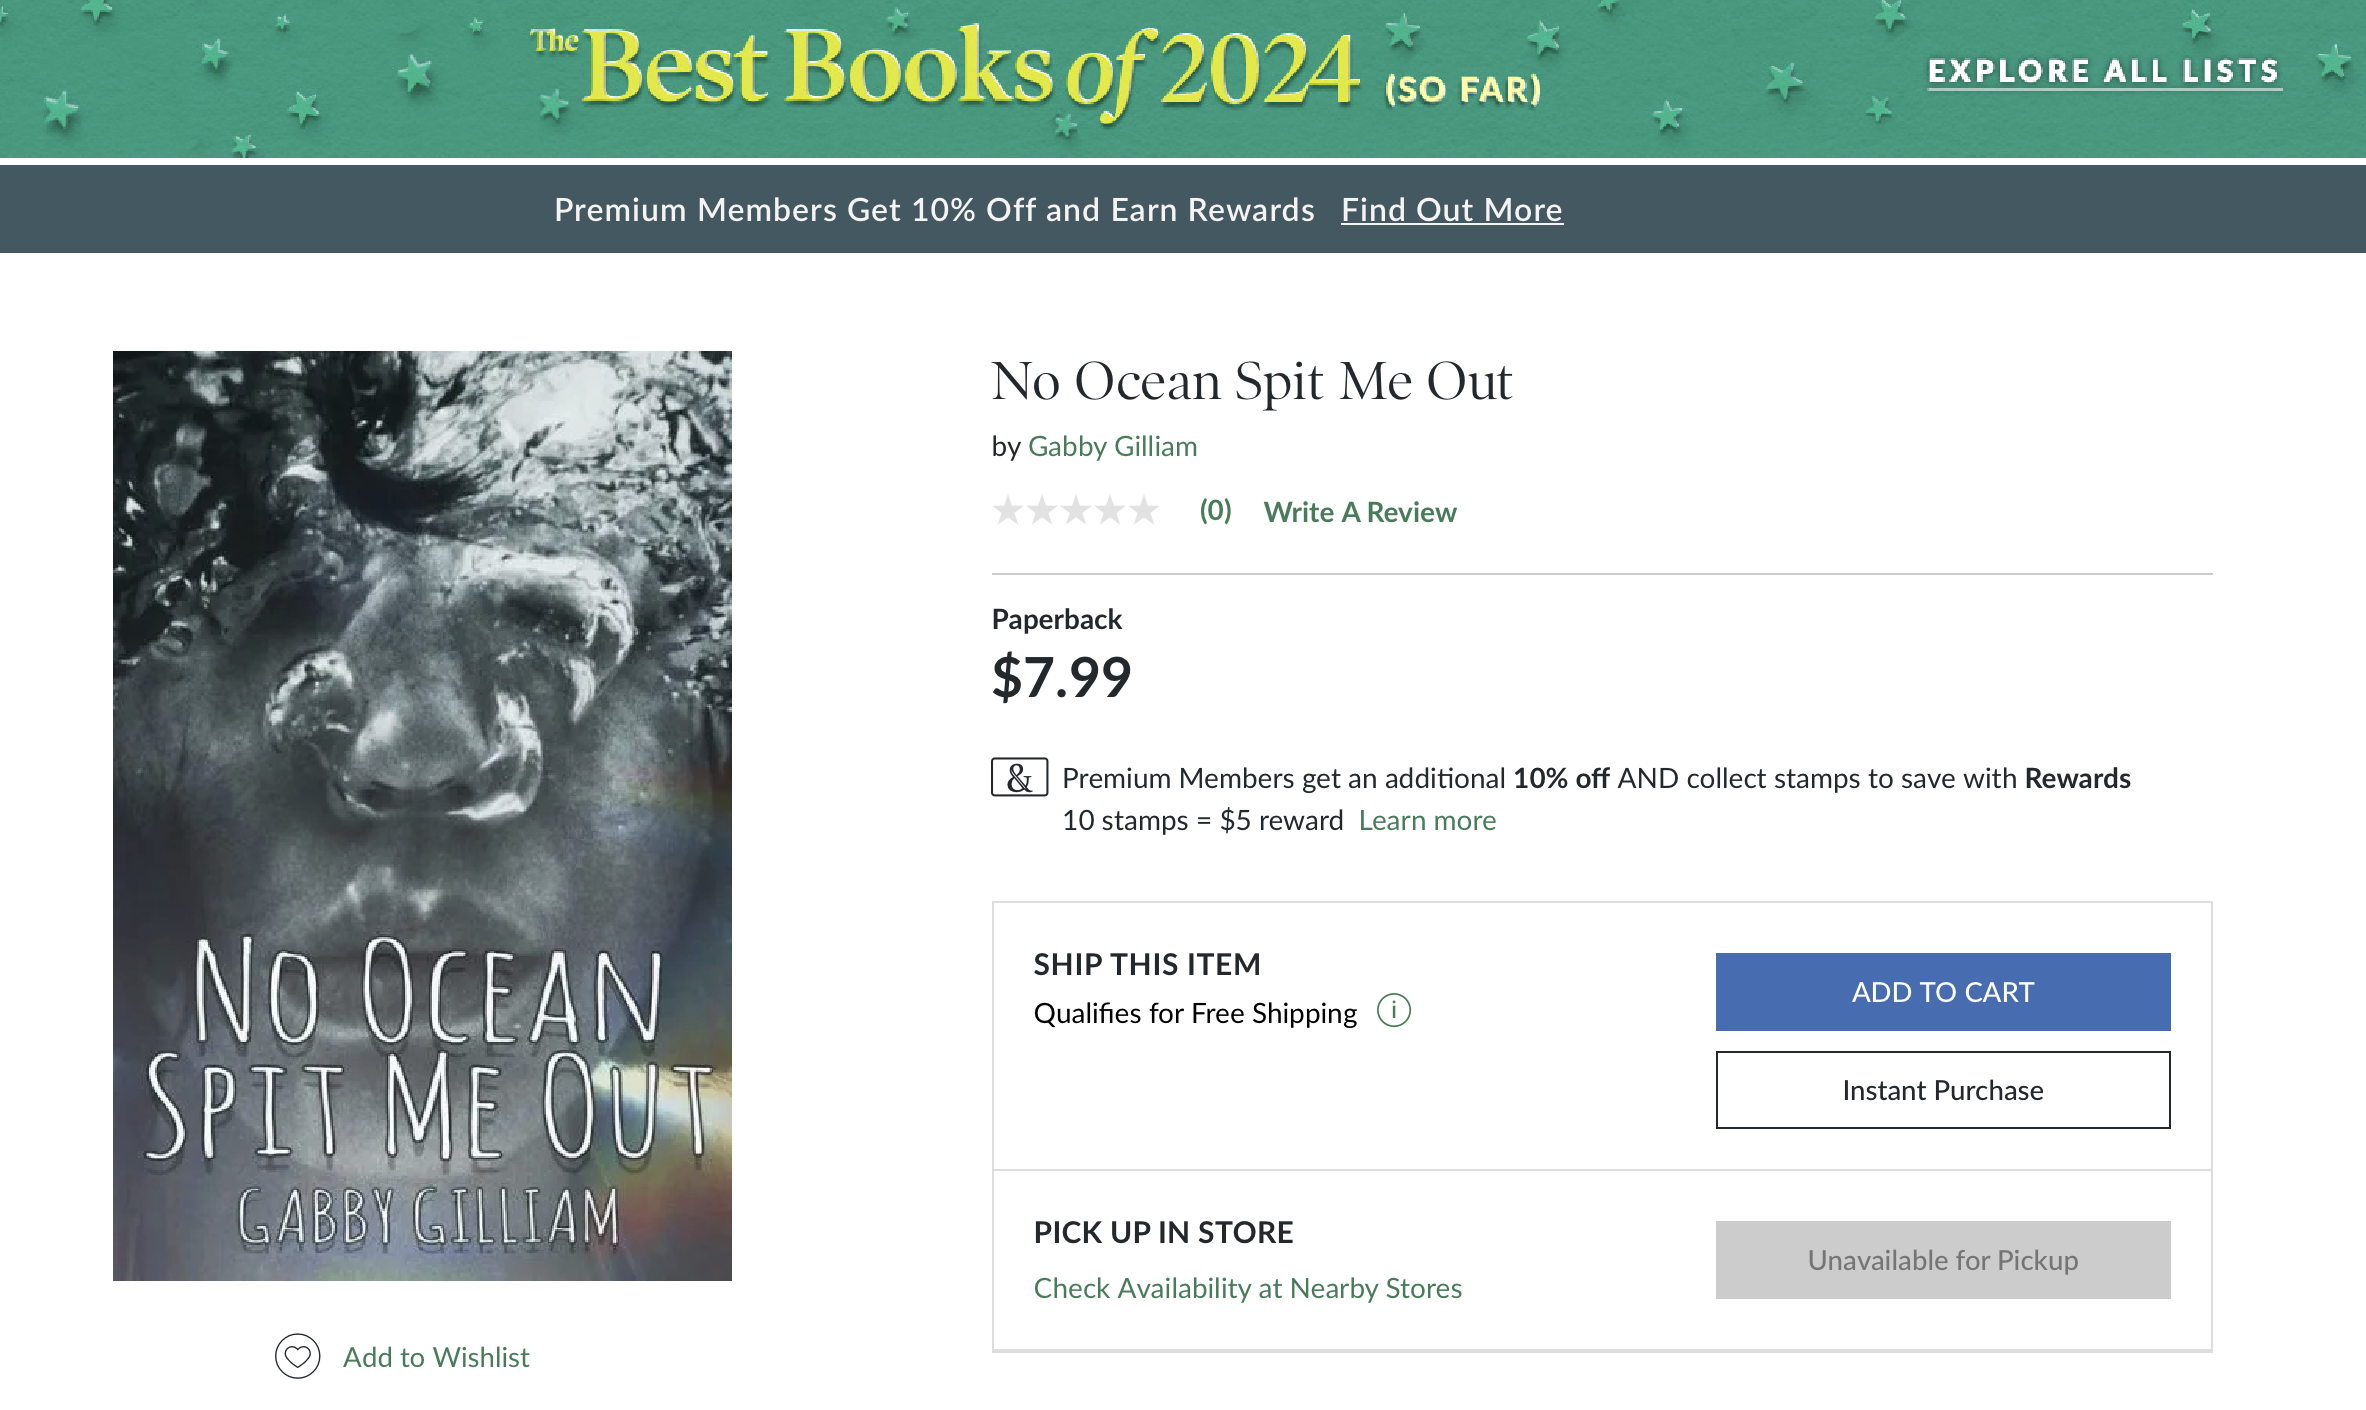This screenshot has width=2366, height=1410.
Task: Click the middle star in the rating row
Action: pyautogui.click(x=1075, y=510)
